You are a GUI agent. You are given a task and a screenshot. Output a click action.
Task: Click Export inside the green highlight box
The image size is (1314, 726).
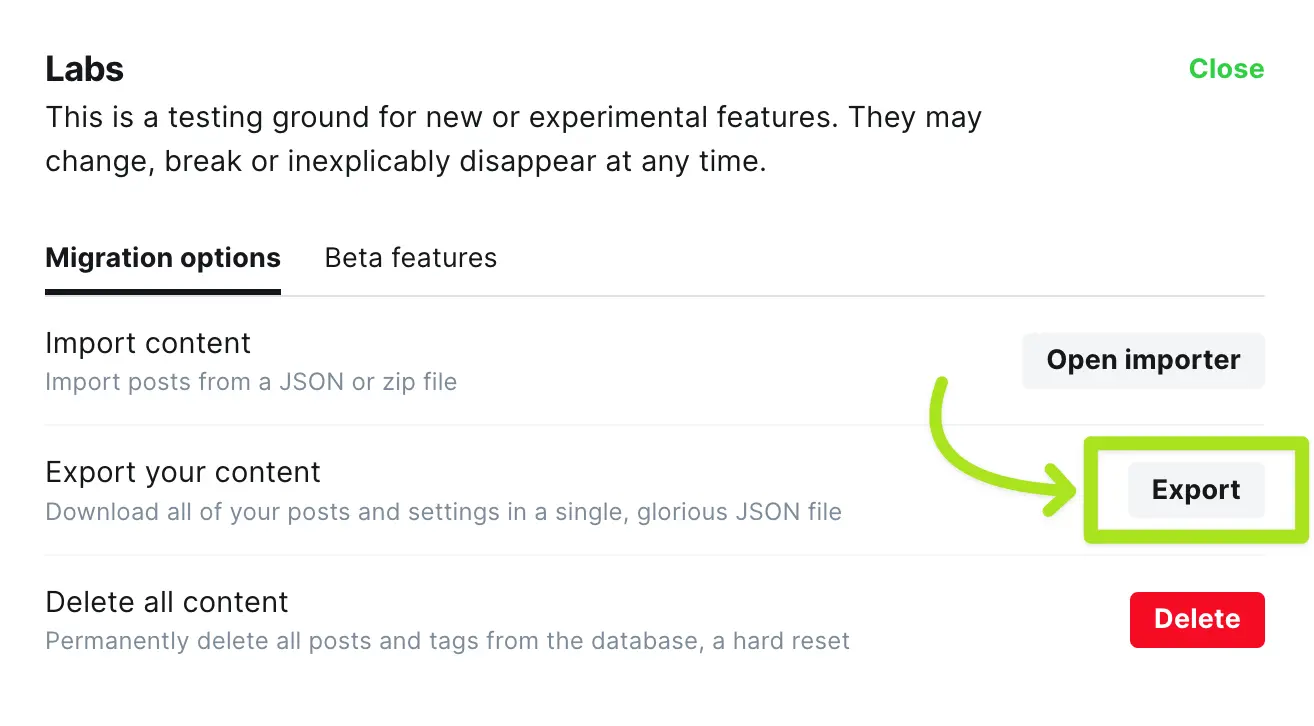click(1196, 490)
